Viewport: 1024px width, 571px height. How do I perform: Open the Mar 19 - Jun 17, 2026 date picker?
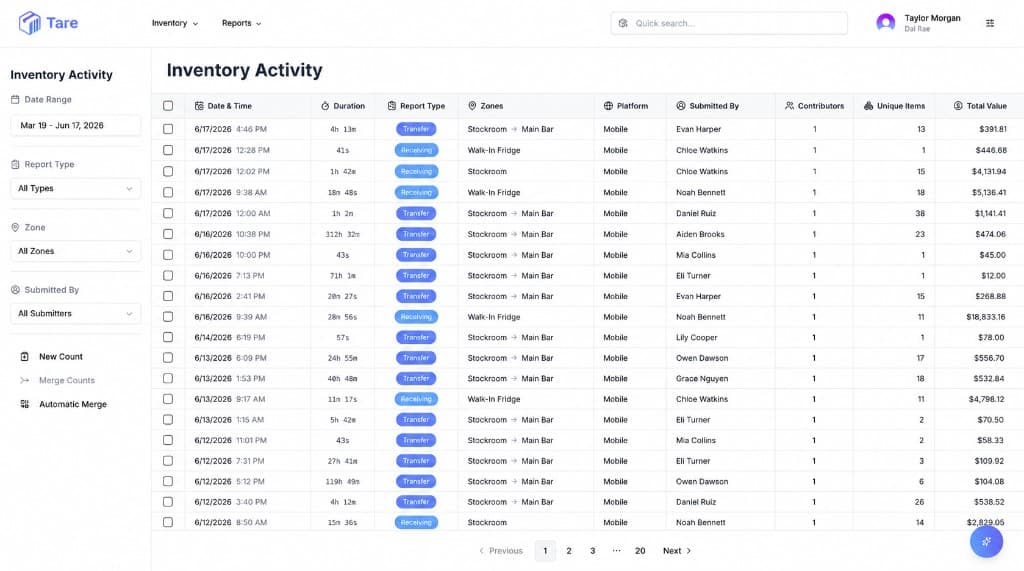click(x=76, y=125)
